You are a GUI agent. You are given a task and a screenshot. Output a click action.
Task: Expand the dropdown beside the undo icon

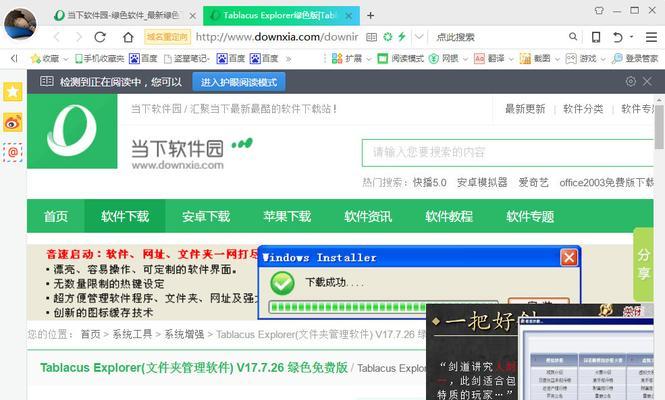pos(631,37)
